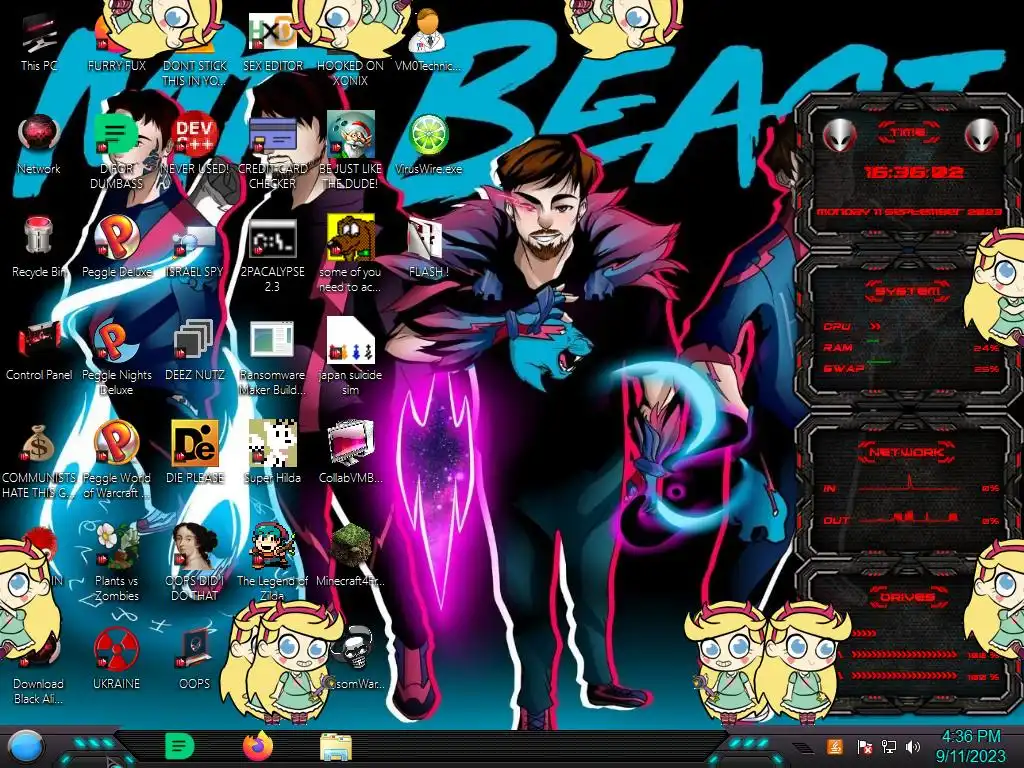Click the network IN graph row
This screenshot has height=768, width=1024.
pos(911,487)
